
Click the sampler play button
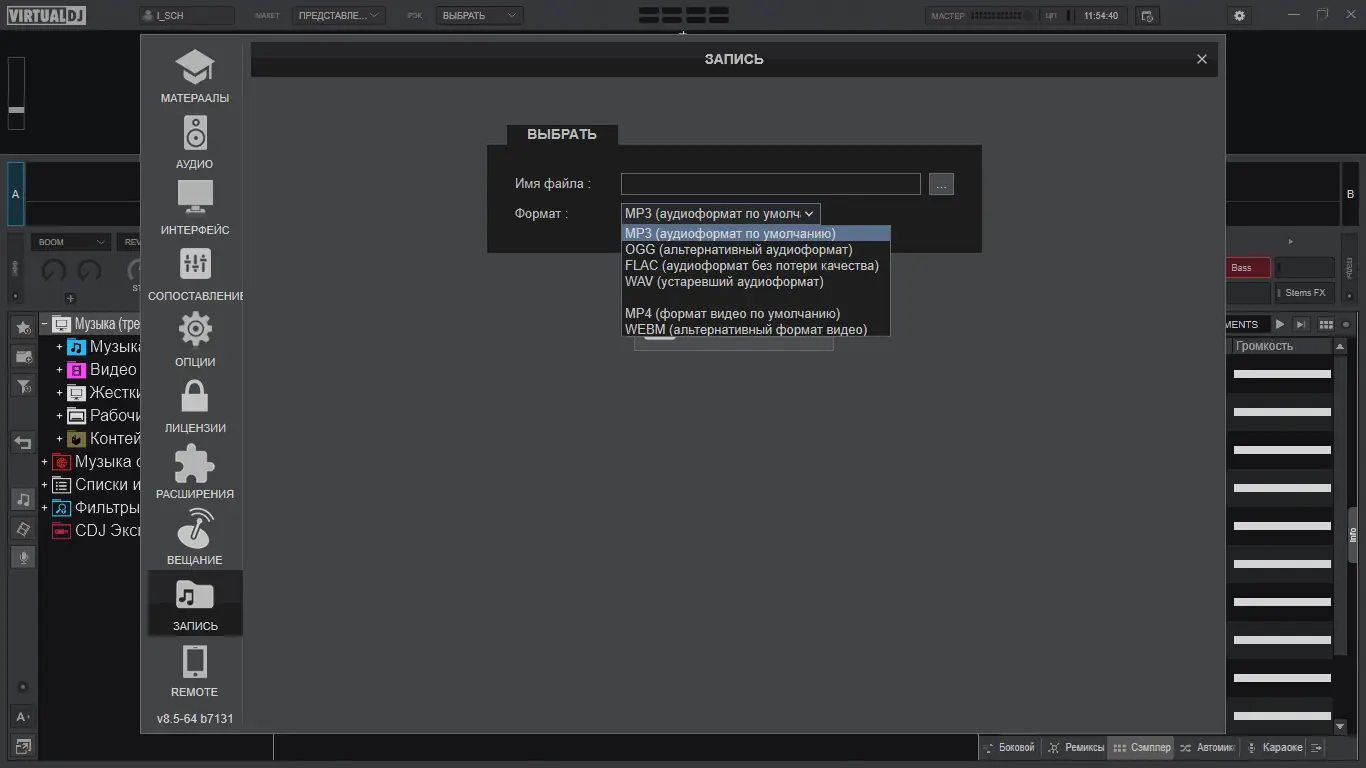pyautogui.click(x=1279, y=324)
